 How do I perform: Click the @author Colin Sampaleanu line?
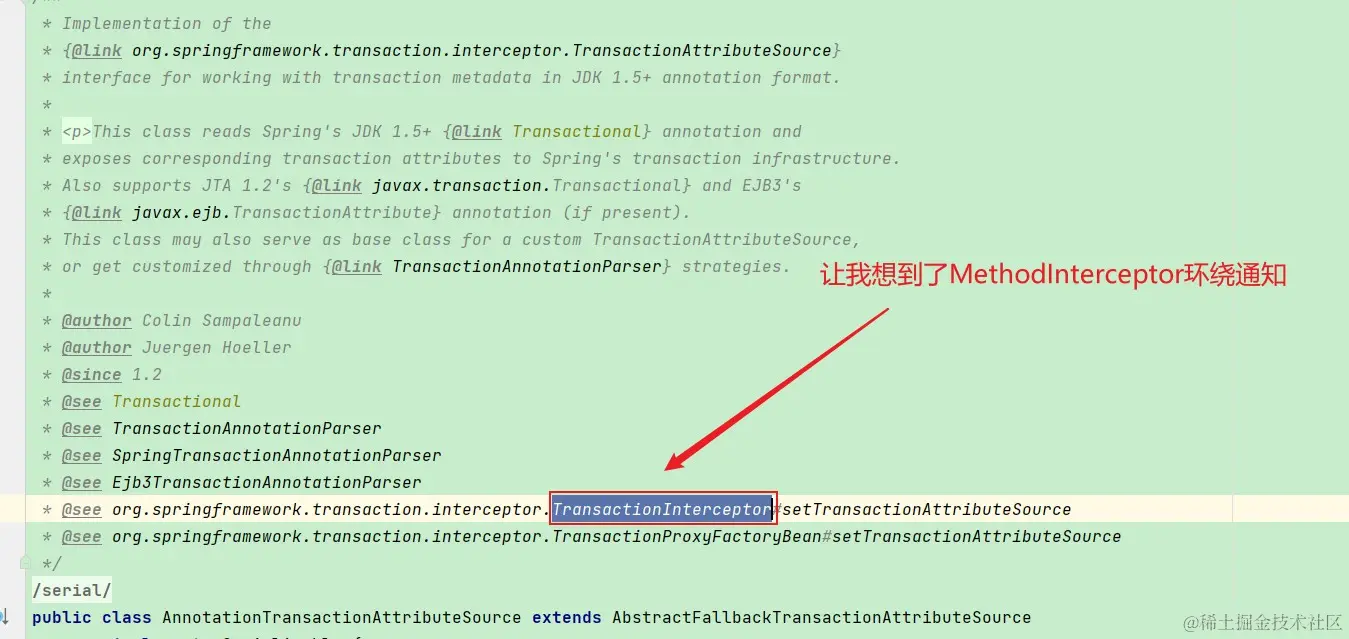[x=182, y=320]
